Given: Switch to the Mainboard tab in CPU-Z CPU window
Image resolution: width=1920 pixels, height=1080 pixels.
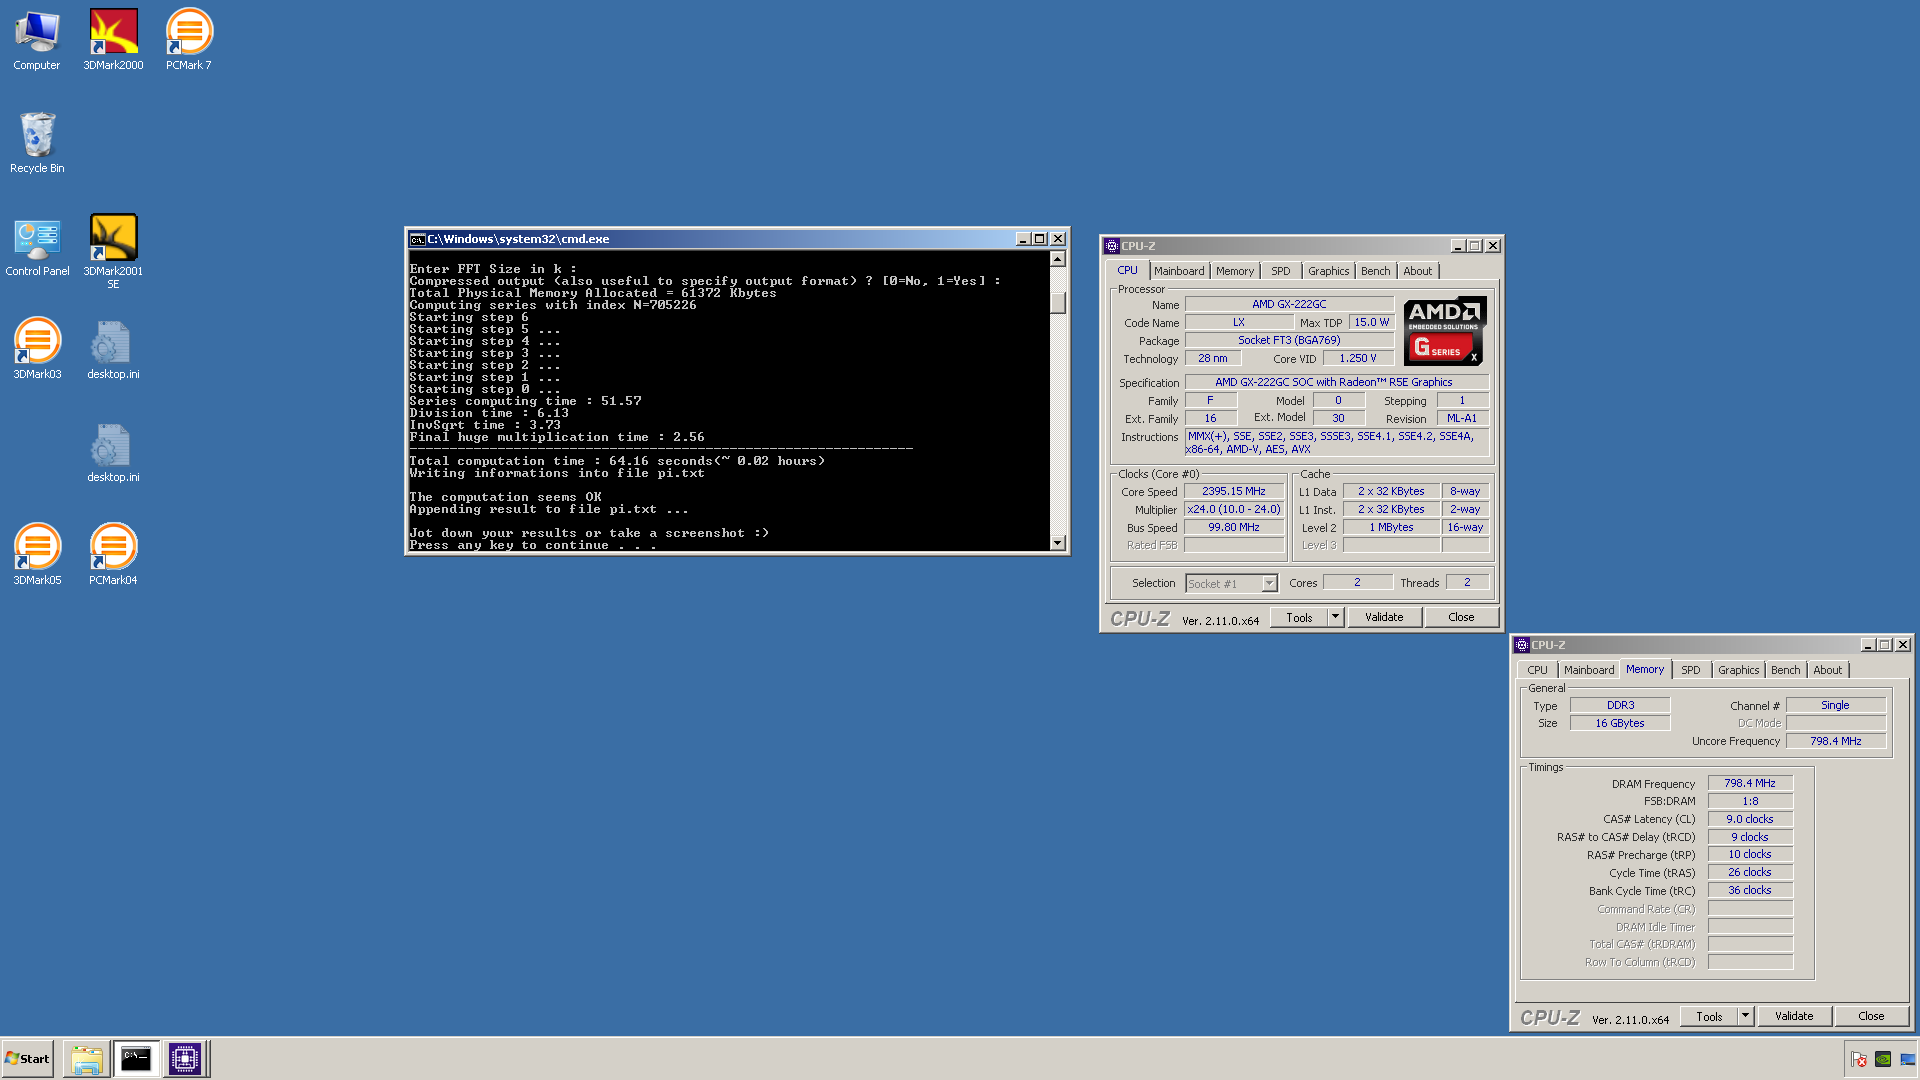Looking at the screenshot, I should pos(1179,271).
